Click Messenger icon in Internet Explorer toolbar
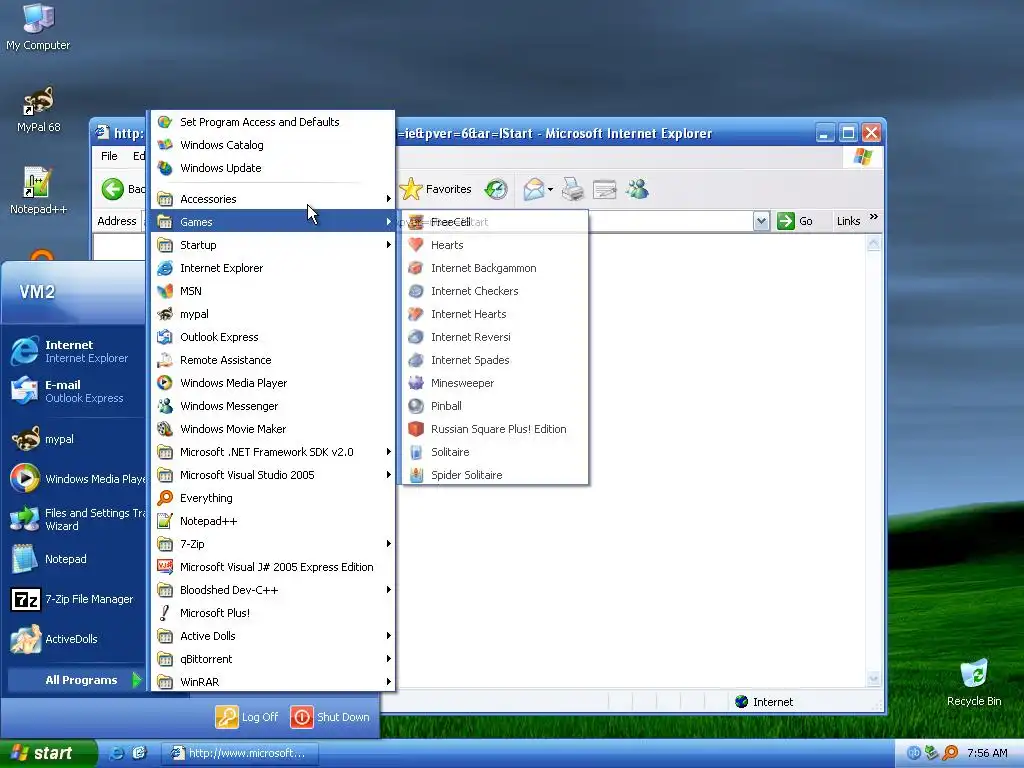1024x768 pixels. [x=637, y=189]
